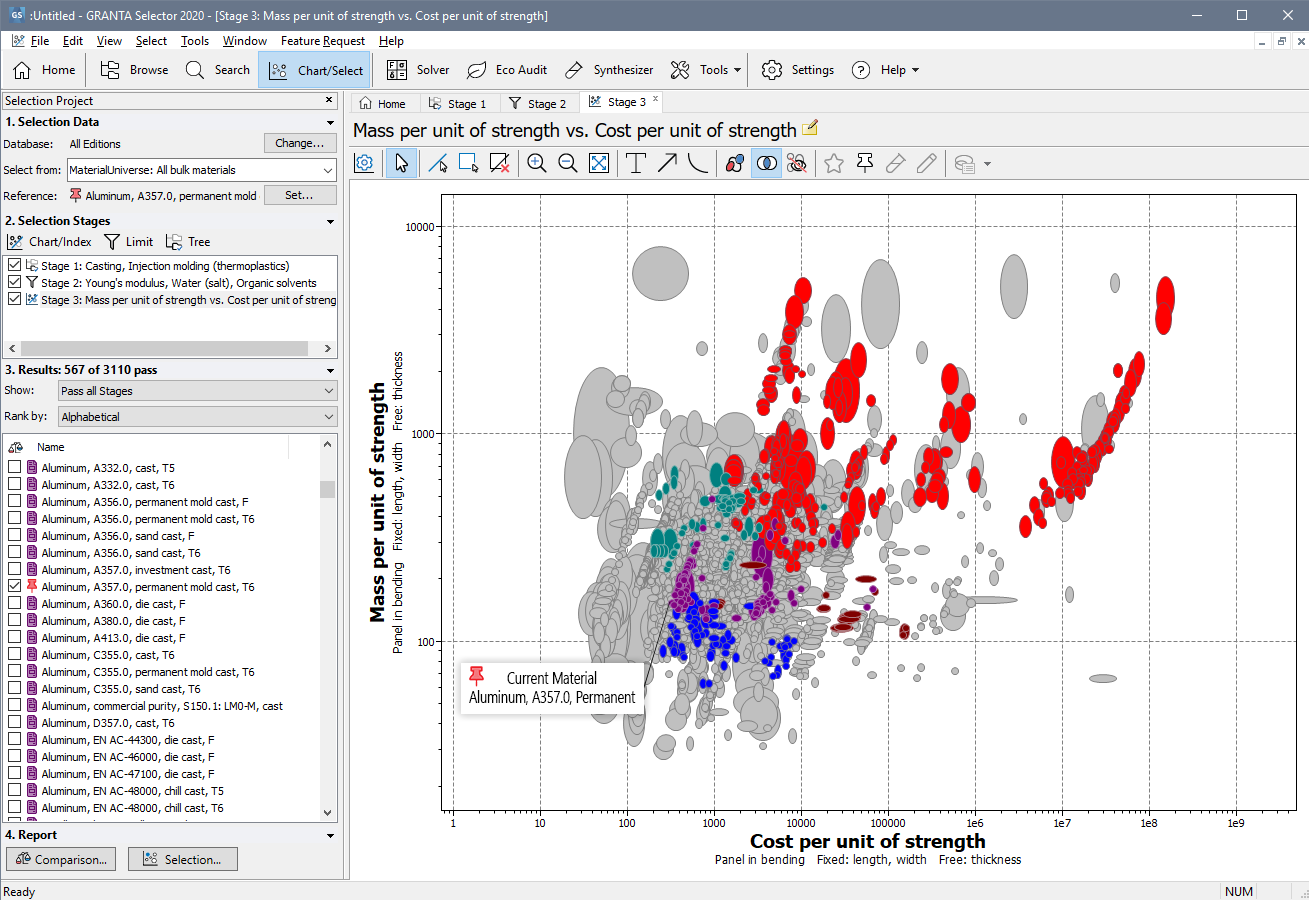Viewport: 1309px width, 900px height.
Task: Select the curve drawing tool
Action: (x=698, y=163)
